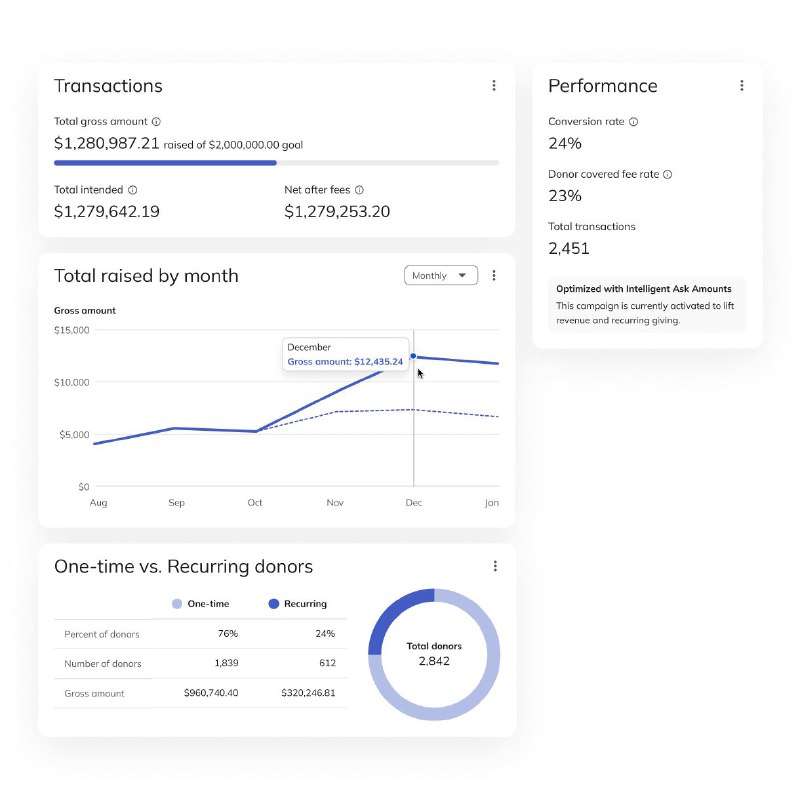Click info icon beside Total intended

[x=133, y=189]
